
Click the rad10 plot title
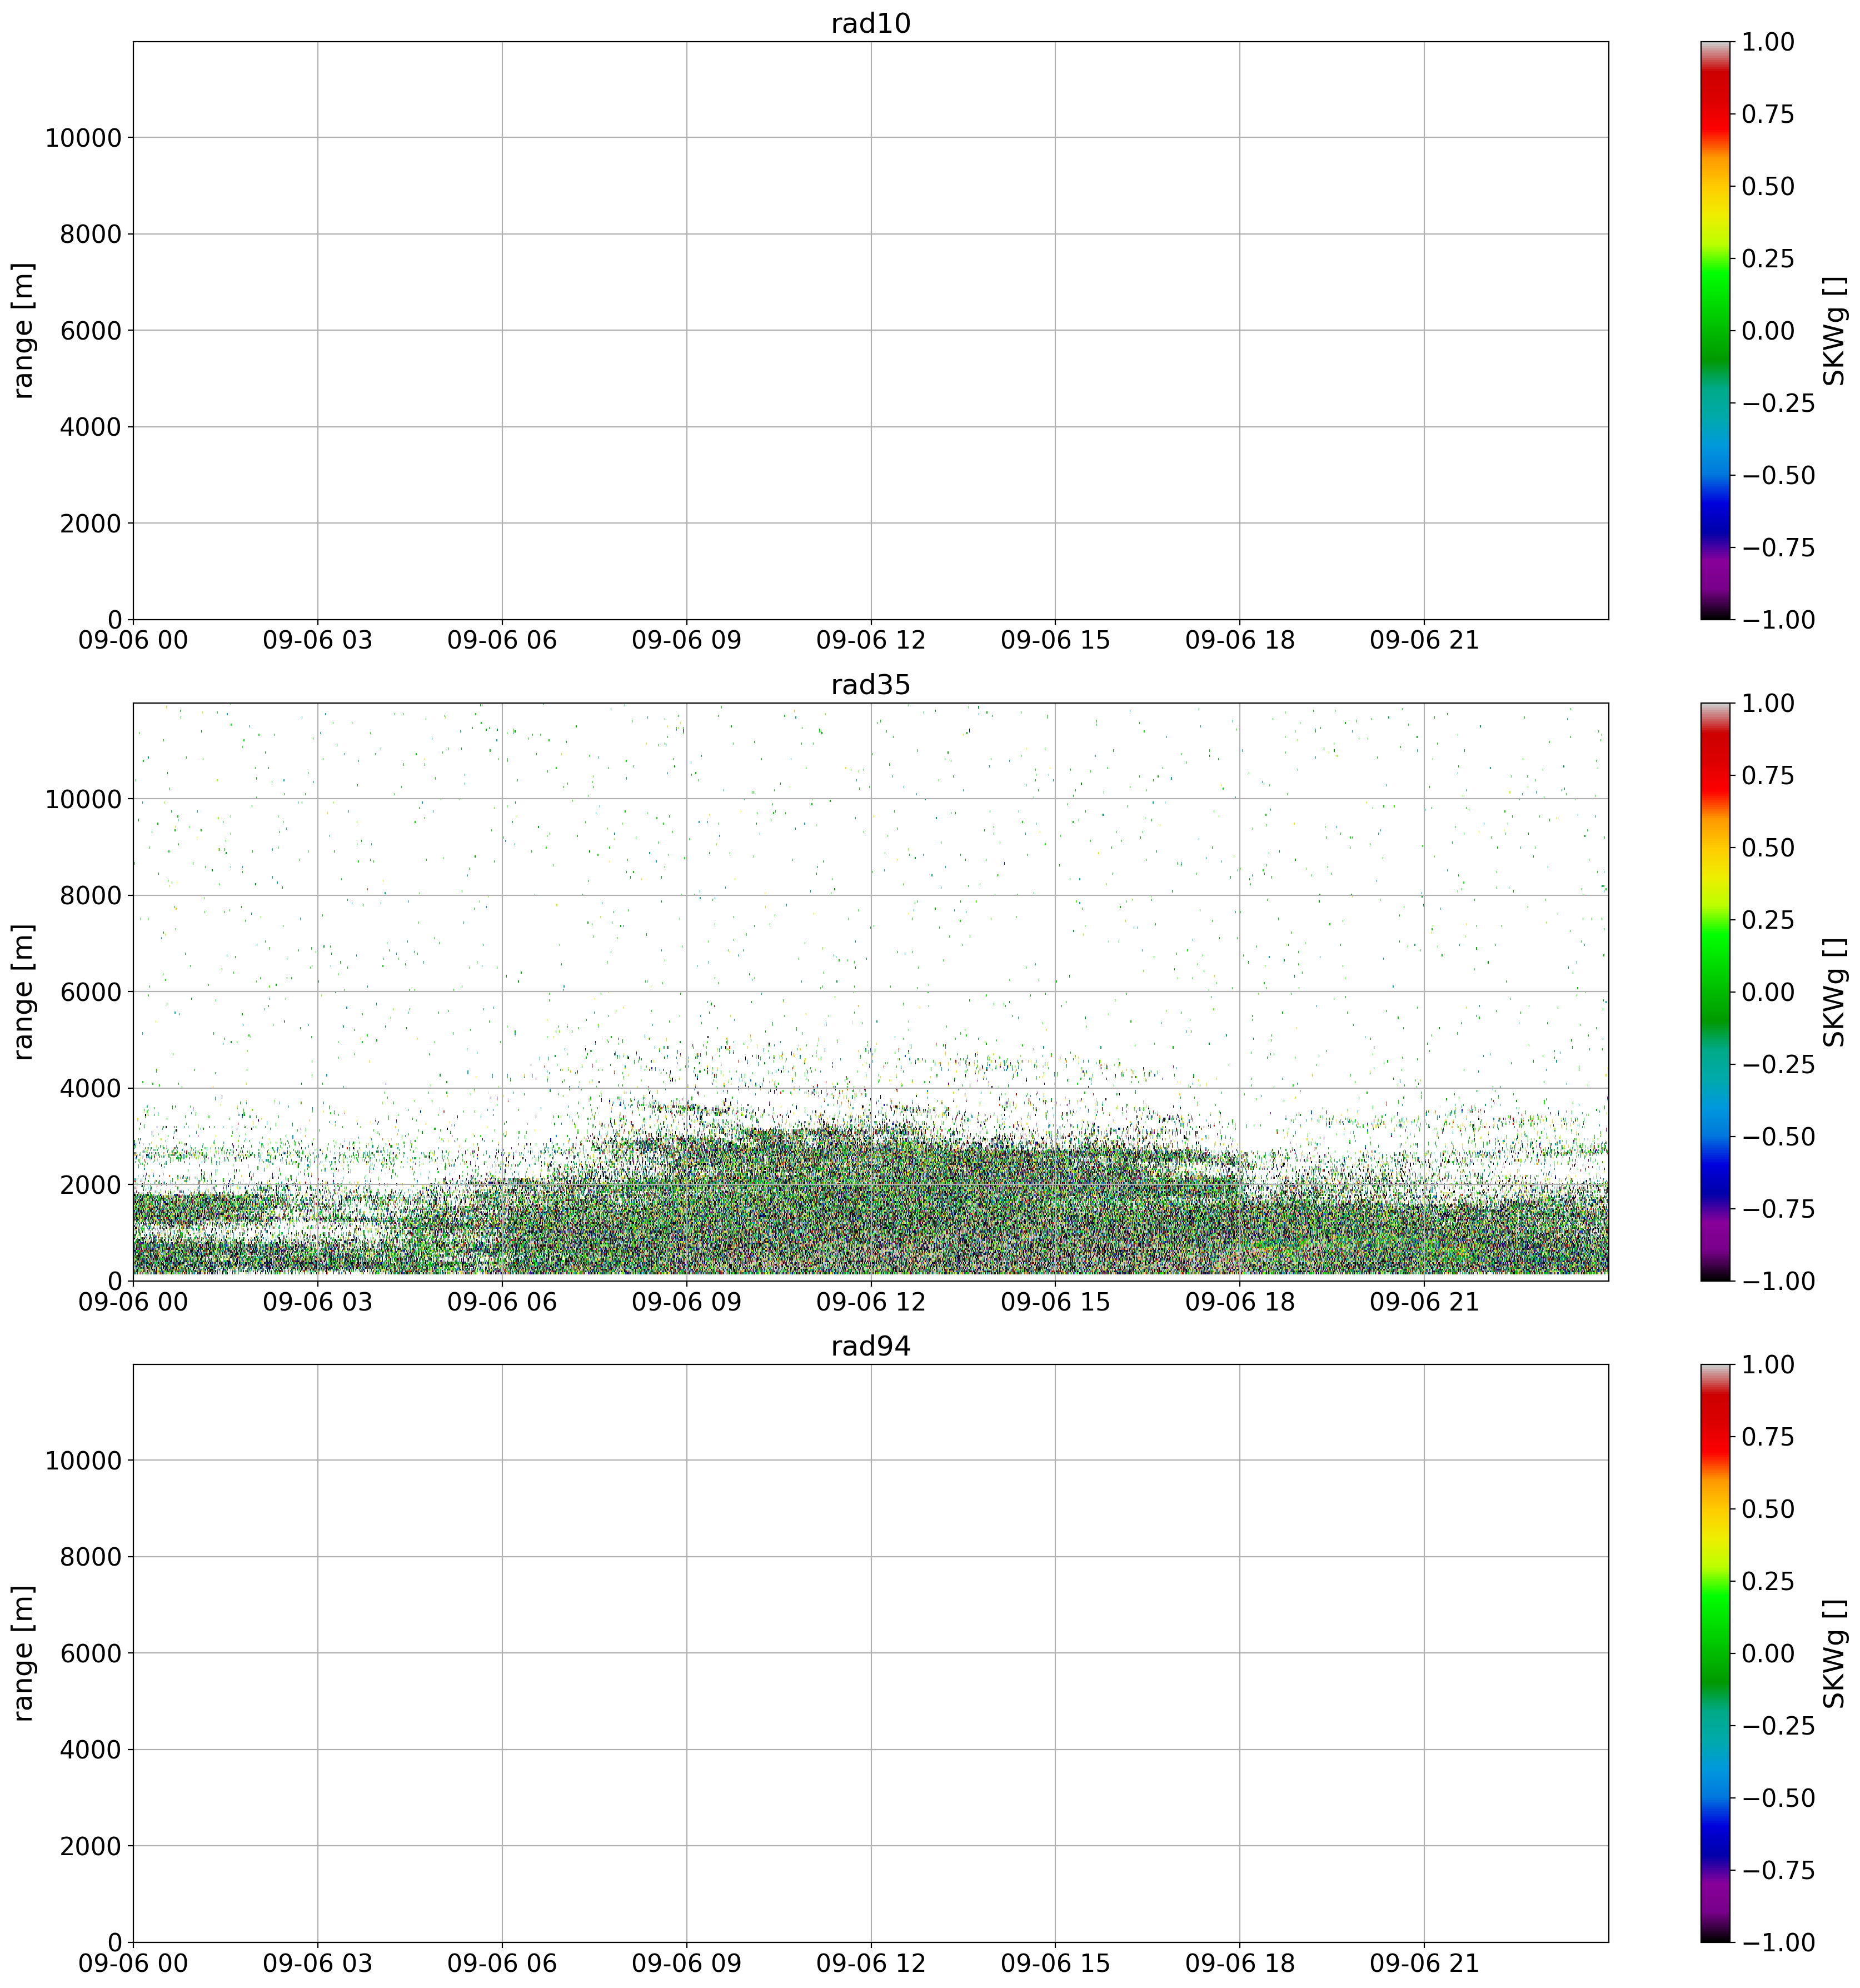870,24
